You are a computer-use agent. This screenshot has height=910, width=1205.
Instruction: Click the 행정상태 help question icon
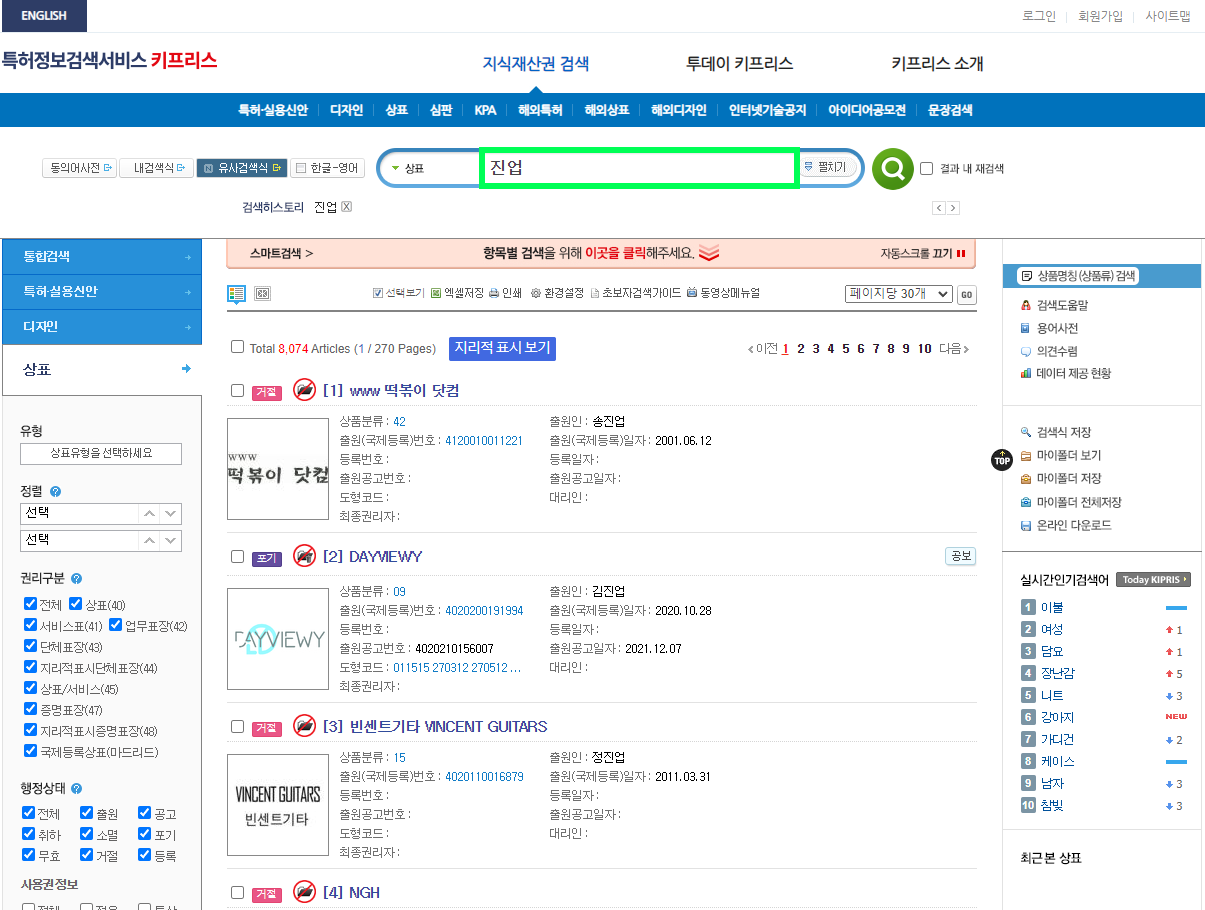pyautogui.click(x=76, y=788)
